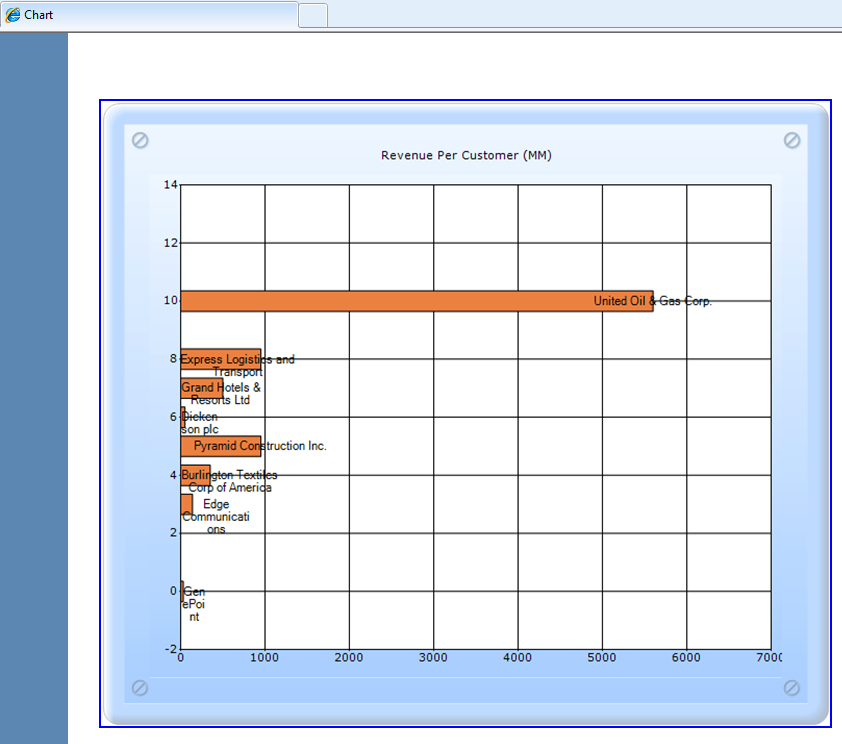Click the 4000 x-axis label
Image resolution: width=842 pixels, height=744 pixels.
(x=517, y=658)
